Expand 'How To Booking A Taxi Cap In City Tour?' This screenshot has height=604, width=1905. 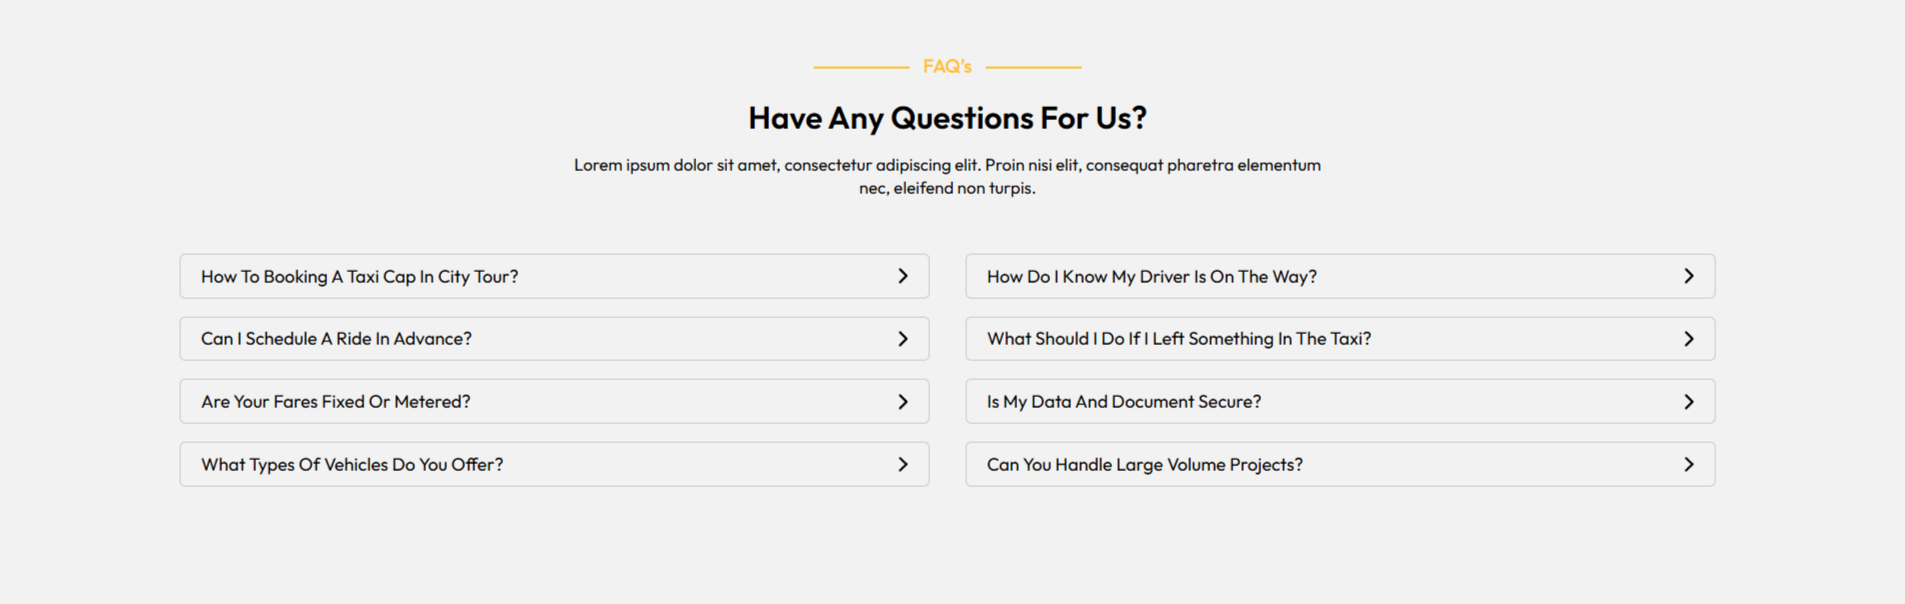[360, 277]
